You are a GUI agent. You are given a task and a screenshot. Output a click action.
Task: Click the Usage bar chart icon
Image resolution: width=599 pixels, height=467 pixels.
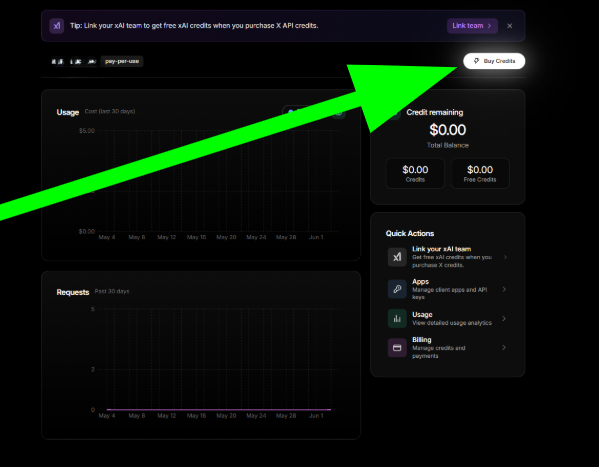coord(397,318)
